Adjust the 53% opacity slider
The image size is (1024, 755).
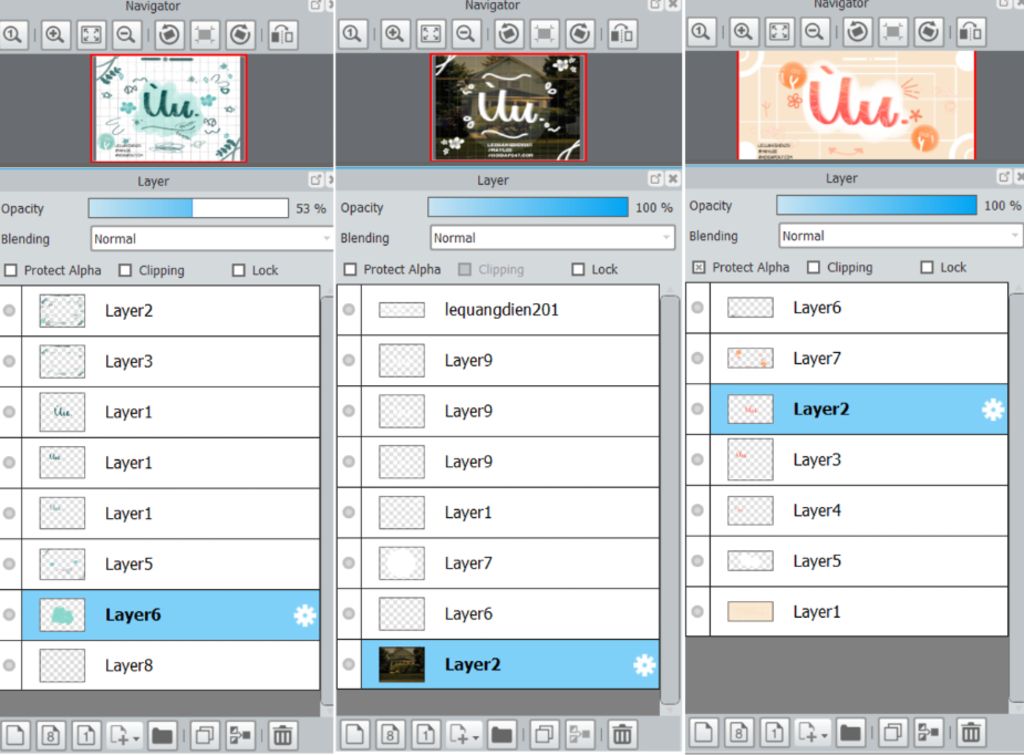[188, 208]
